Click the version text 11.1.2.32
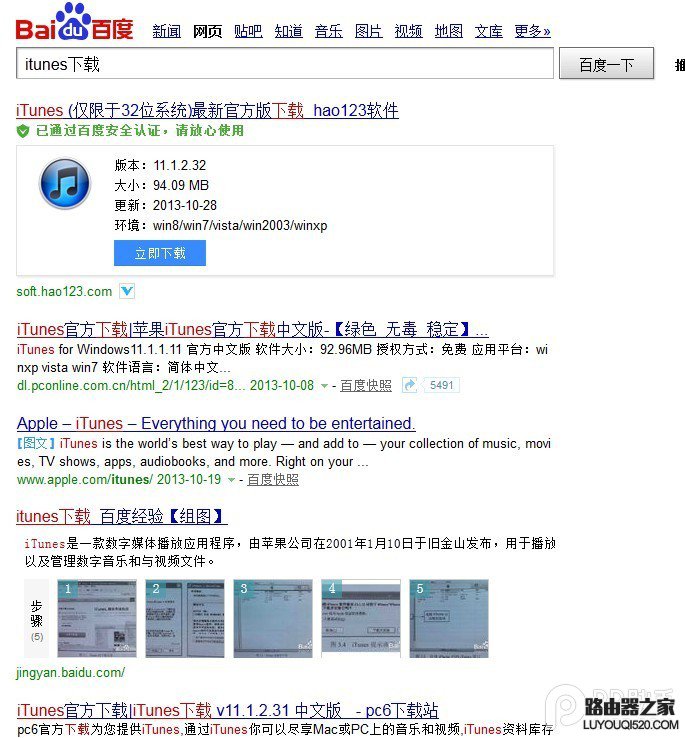This screenshot has width=685, height=738. pyautogui.click(x=179, y=165)
